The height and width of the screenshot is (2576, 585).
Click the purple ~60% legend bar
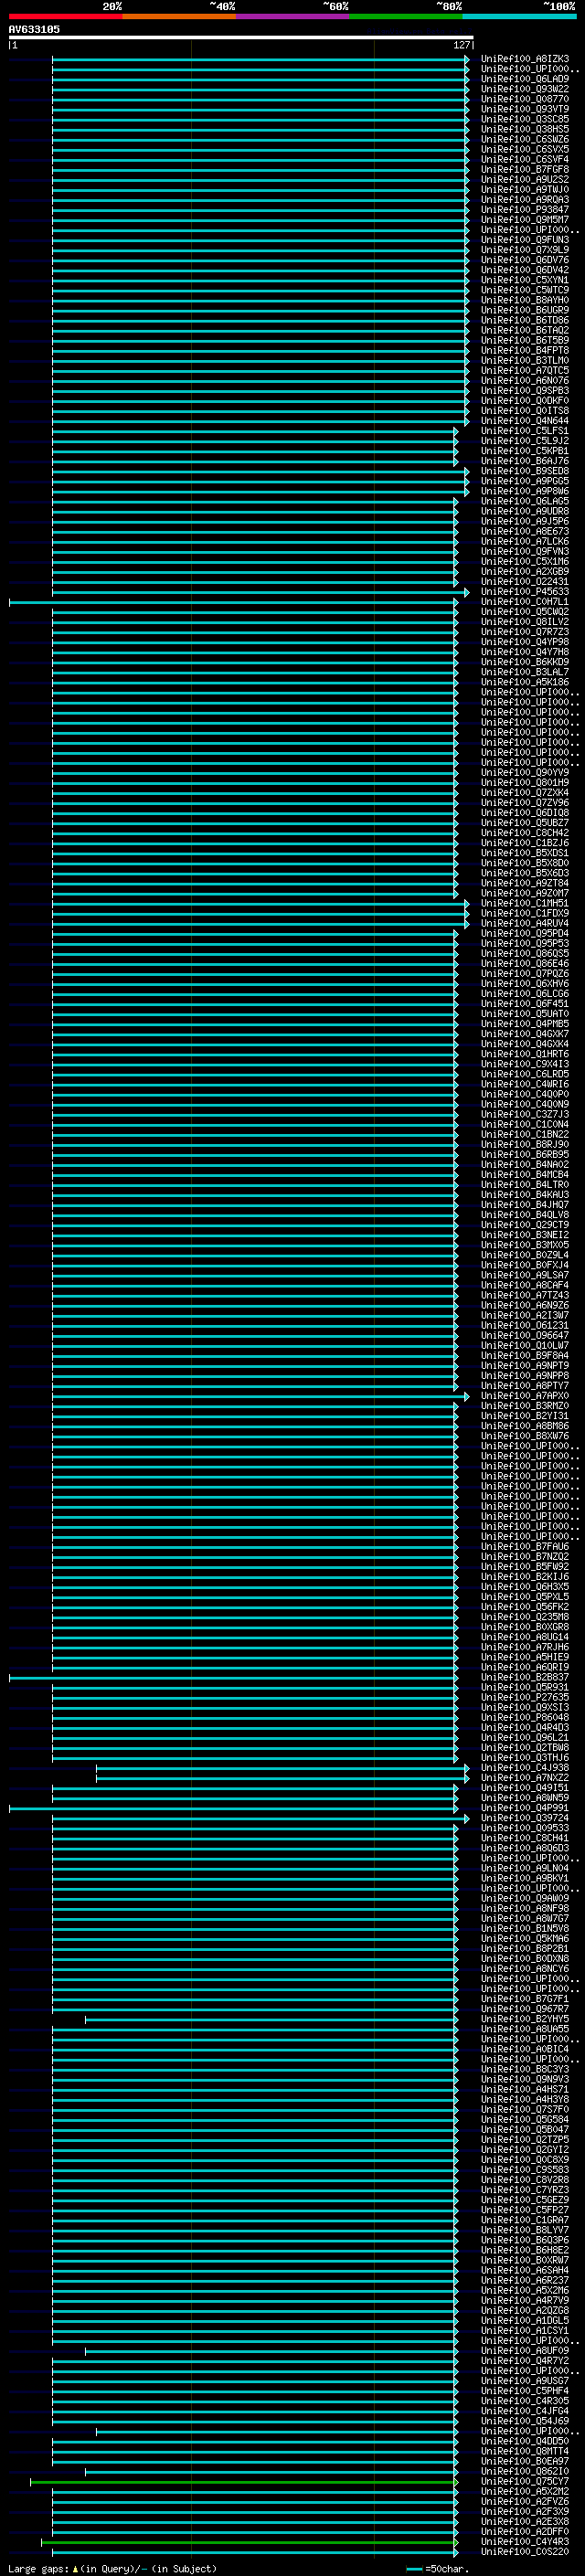(293, 16)
